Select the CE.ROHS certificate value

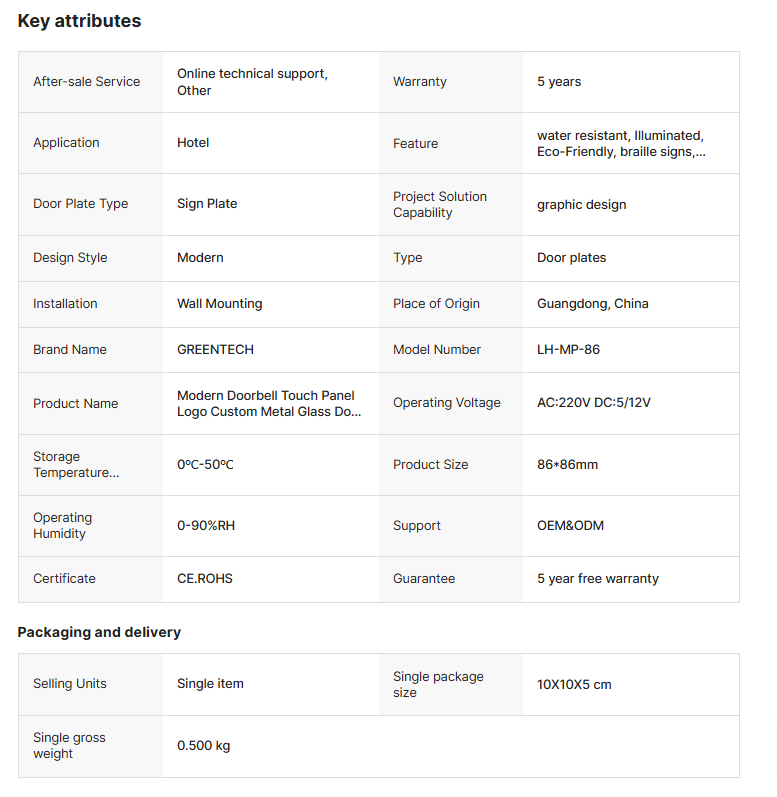[x=205, y=578]
